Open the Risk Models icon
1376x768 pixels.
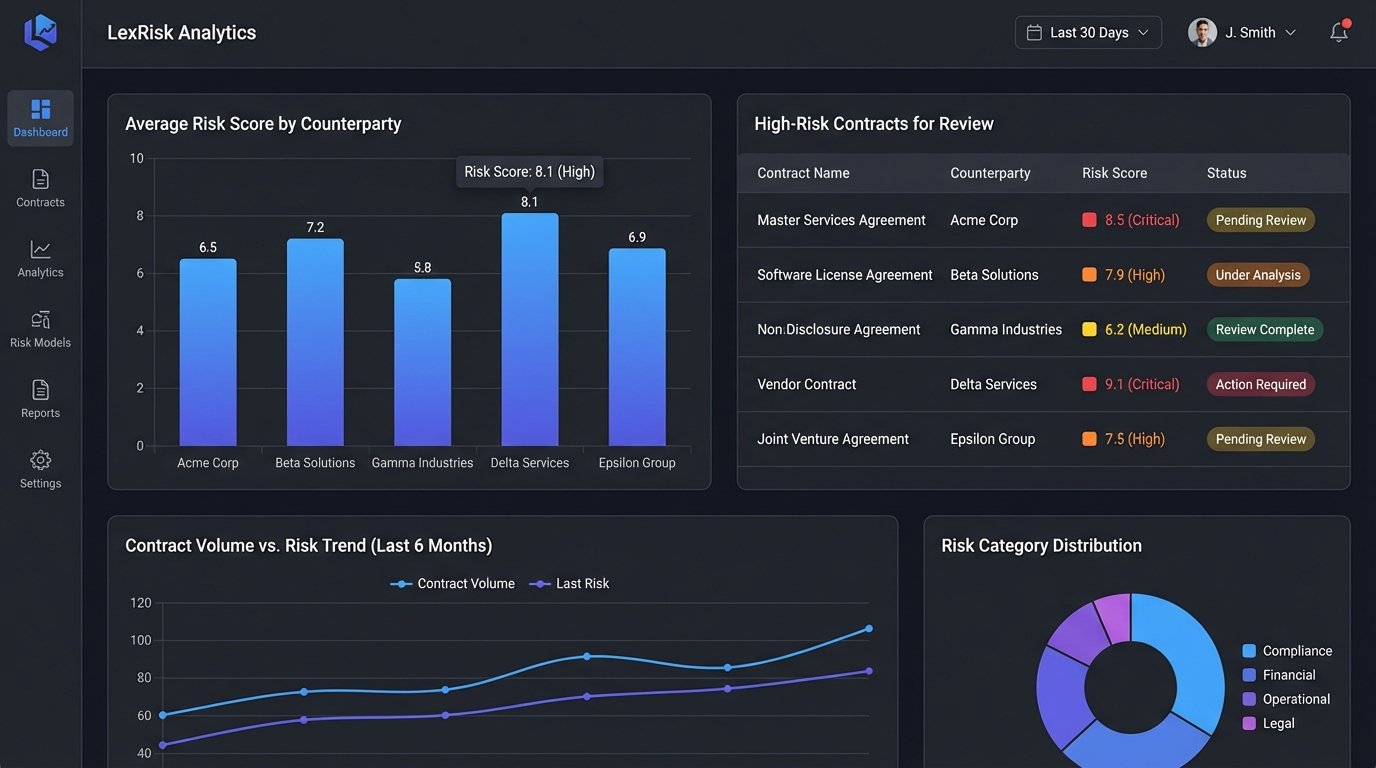click(40, 321)
